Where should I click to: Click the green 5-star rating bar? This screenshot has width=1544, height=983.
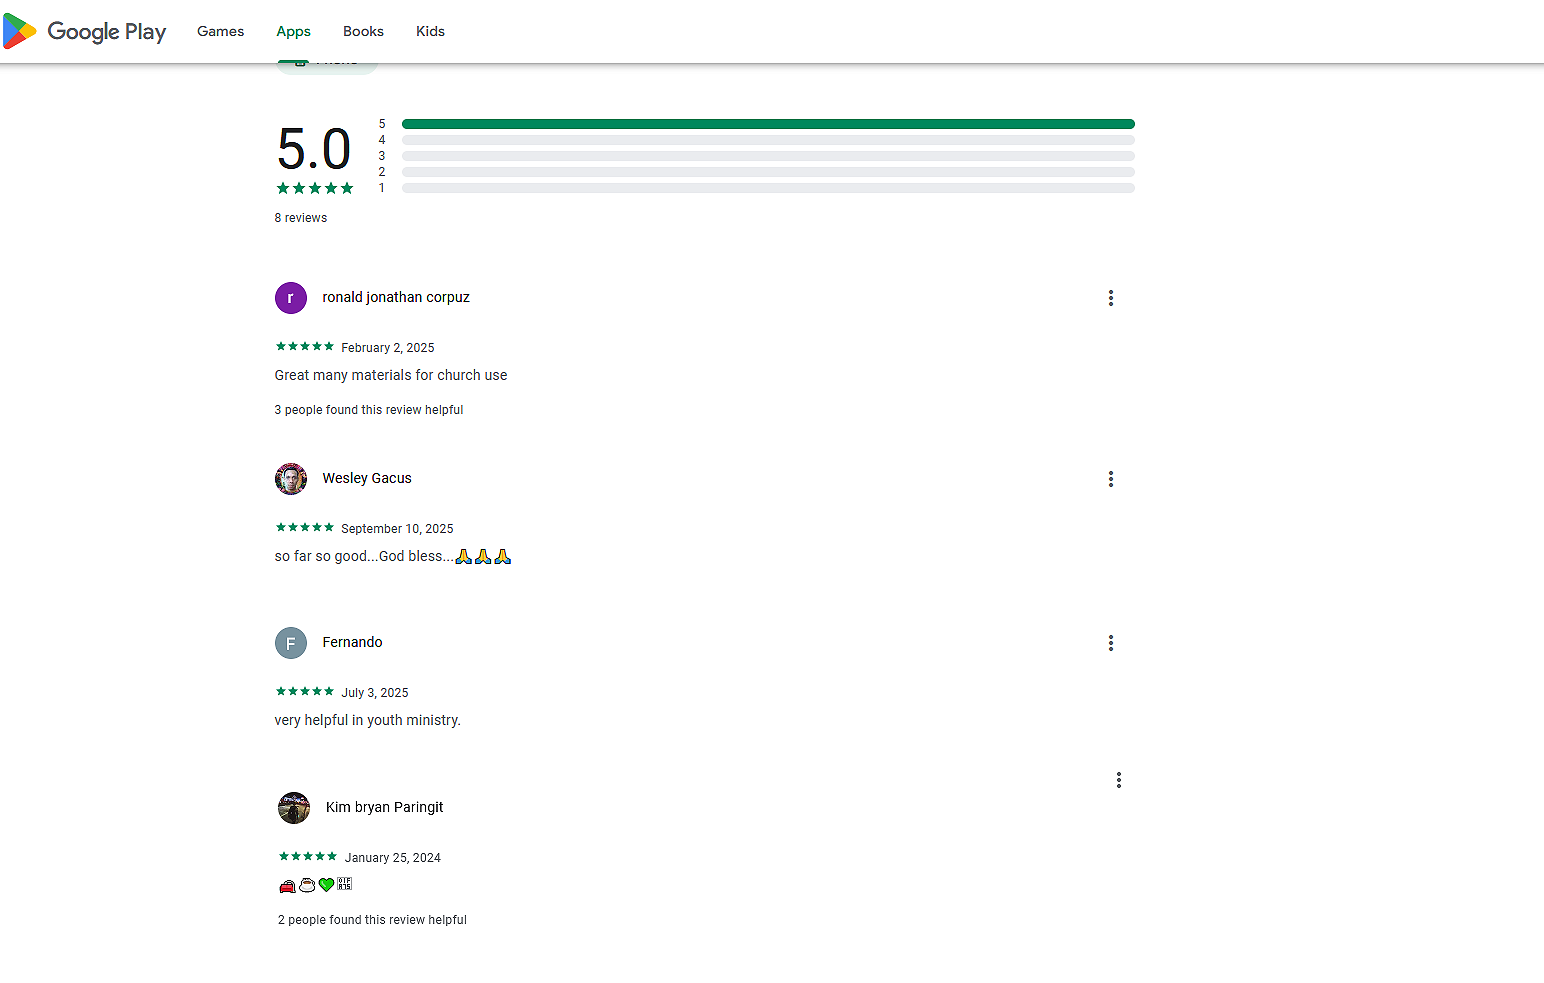[767, 124]
